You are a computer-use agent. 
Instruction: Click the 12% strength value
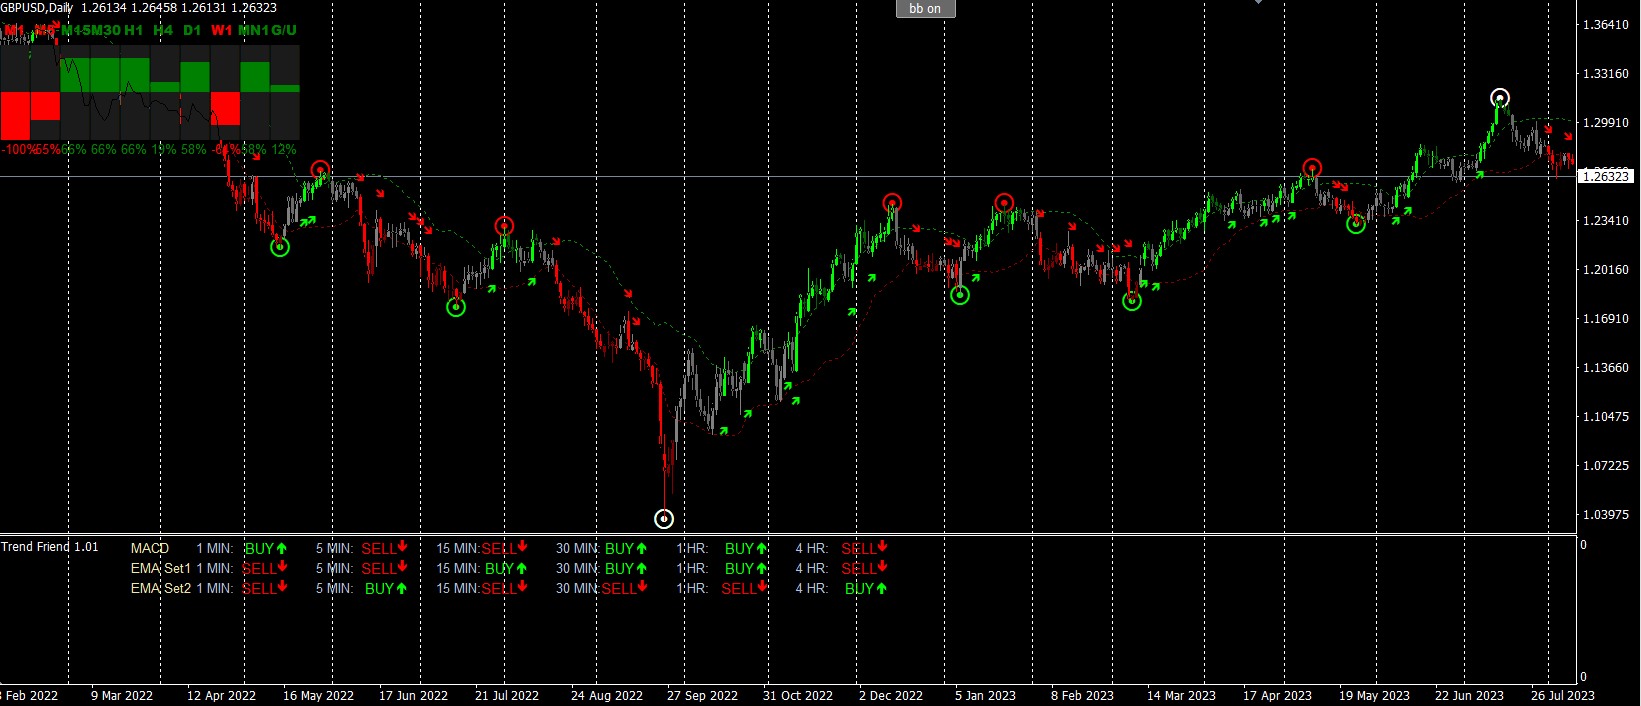[284, 149]
